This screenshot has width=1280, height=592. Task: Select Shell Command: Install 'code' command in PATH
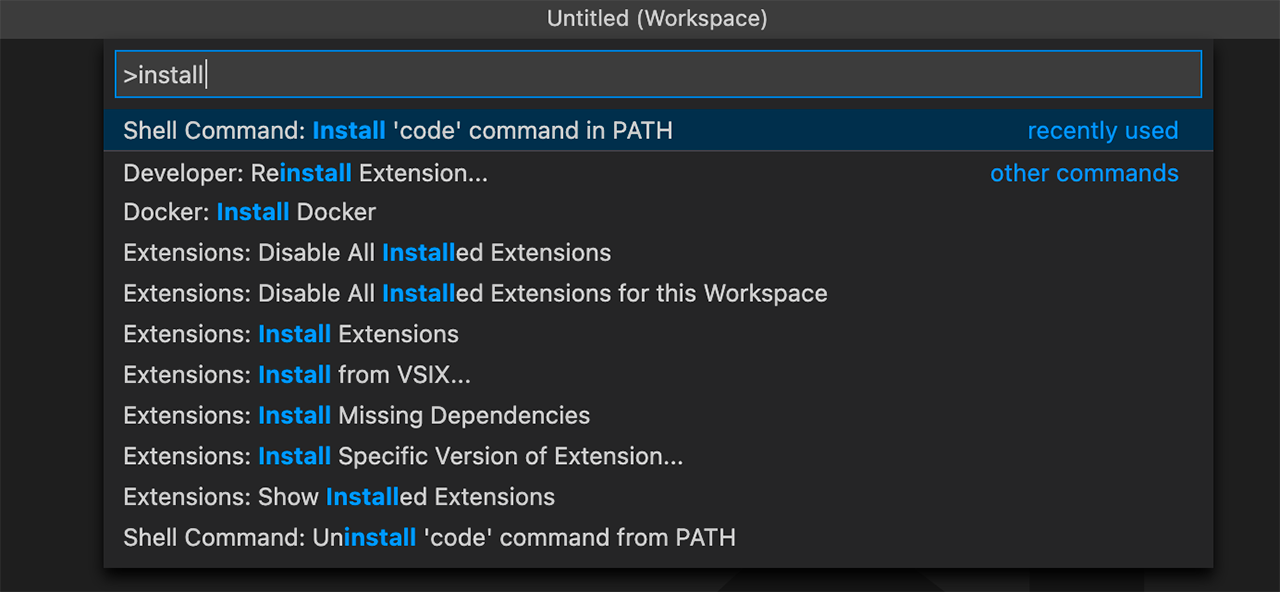click(x=658, y=130)
